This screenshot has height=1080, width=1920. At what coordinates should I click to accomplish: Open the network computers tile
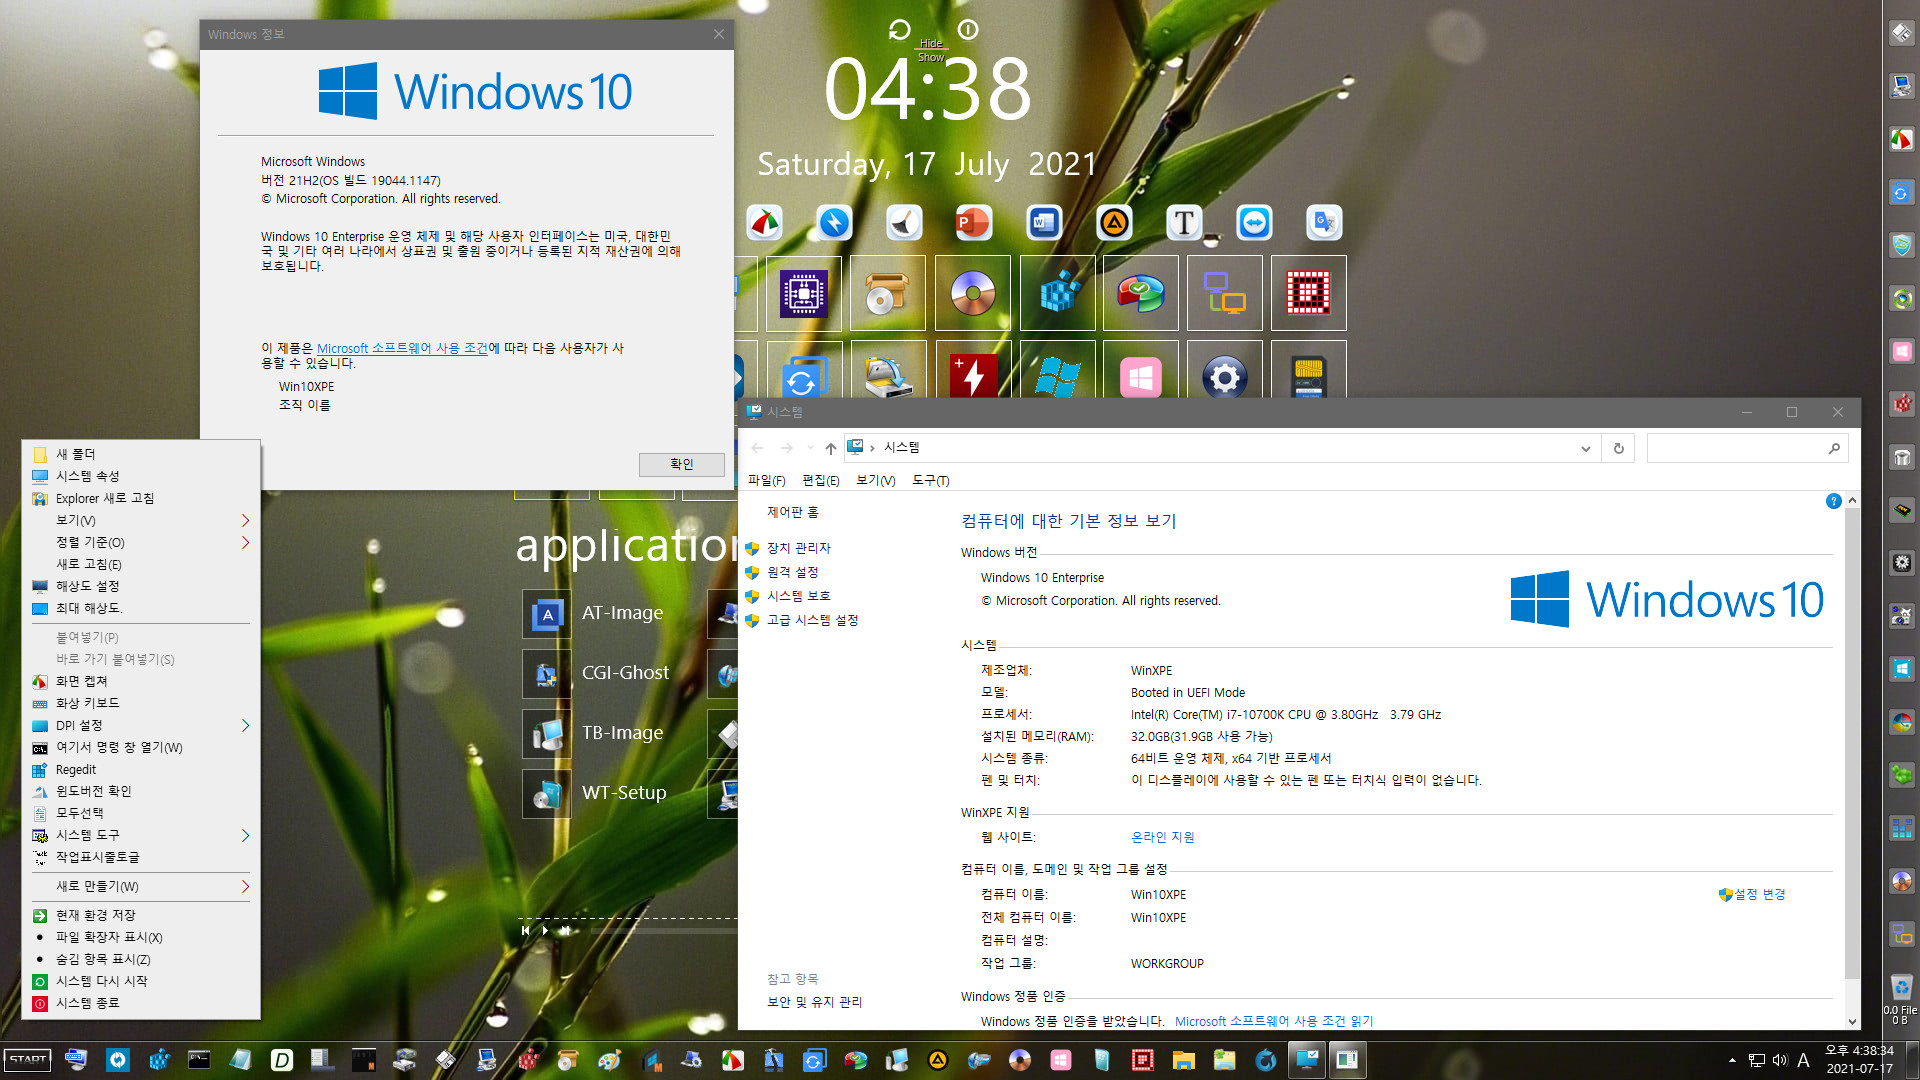pyautogui.click(x=1225, y=293)
